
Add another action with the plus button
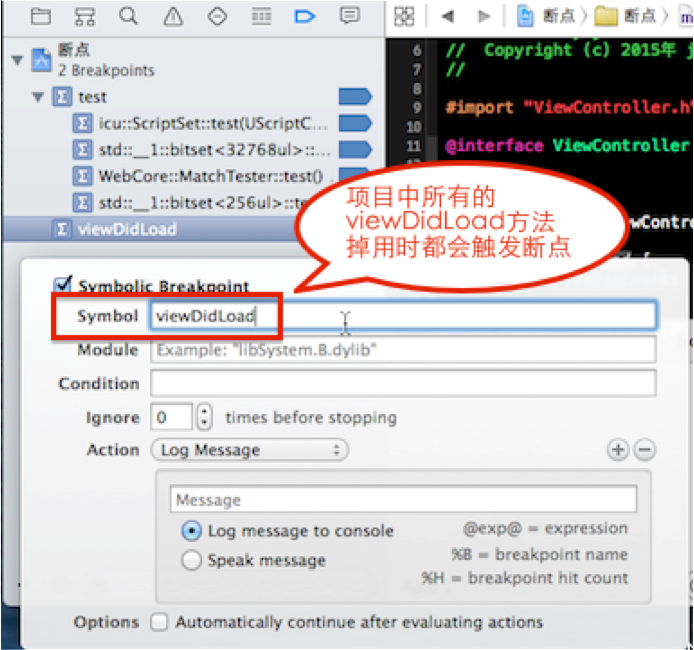coord(618,450)
